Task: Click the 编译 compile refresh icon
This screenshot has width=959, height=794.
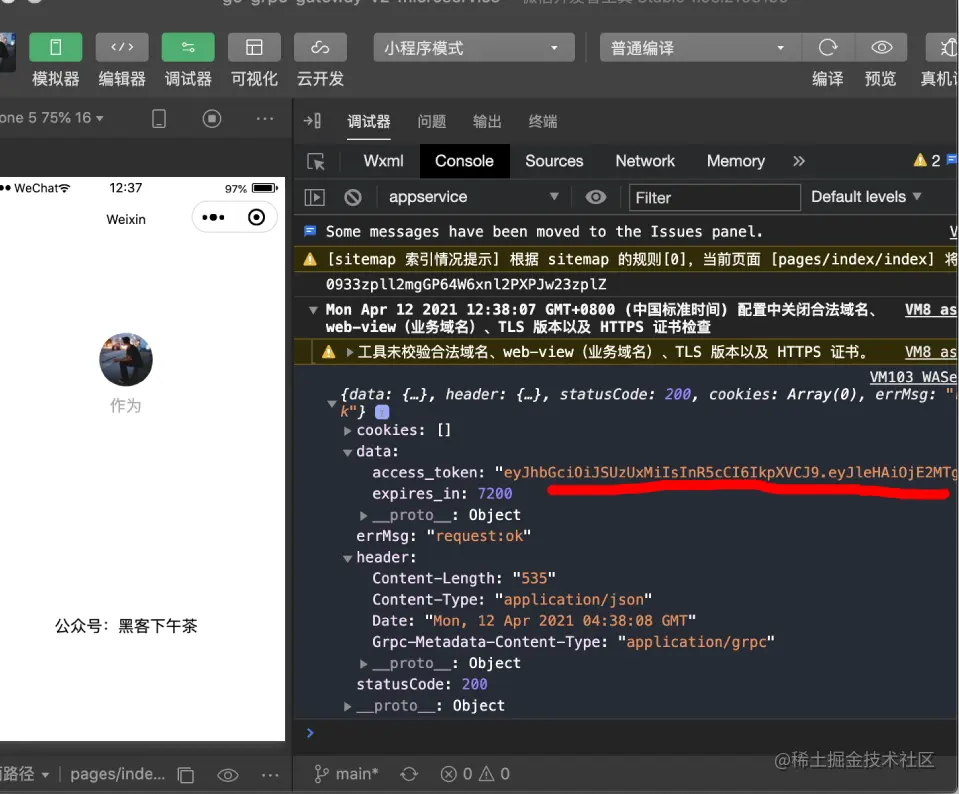Action: click(x=828, y=47)
